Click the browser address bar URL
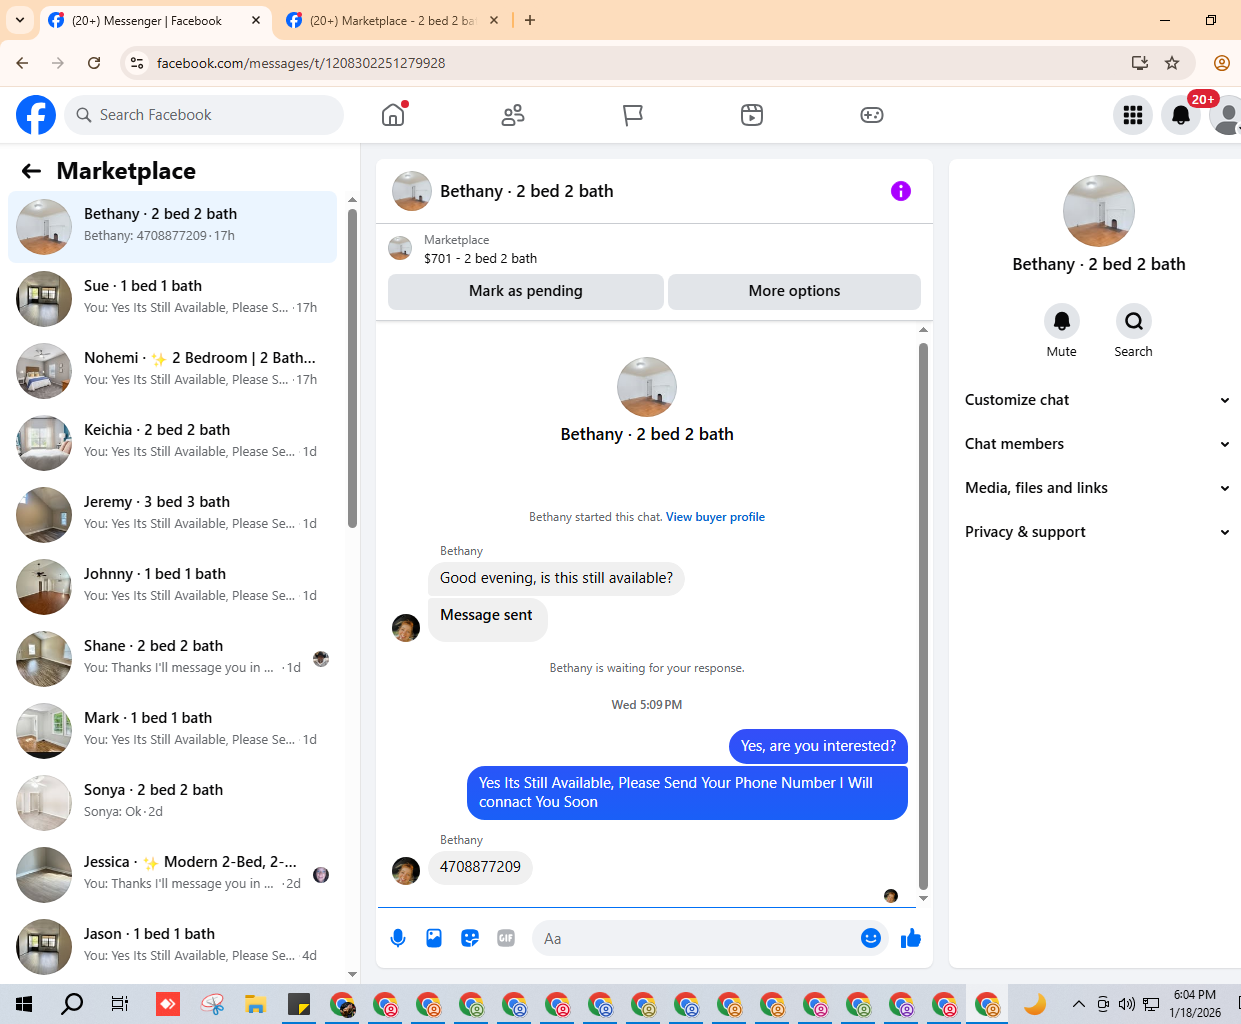This screenshot has width=1241, height=1024. (301, 63)
